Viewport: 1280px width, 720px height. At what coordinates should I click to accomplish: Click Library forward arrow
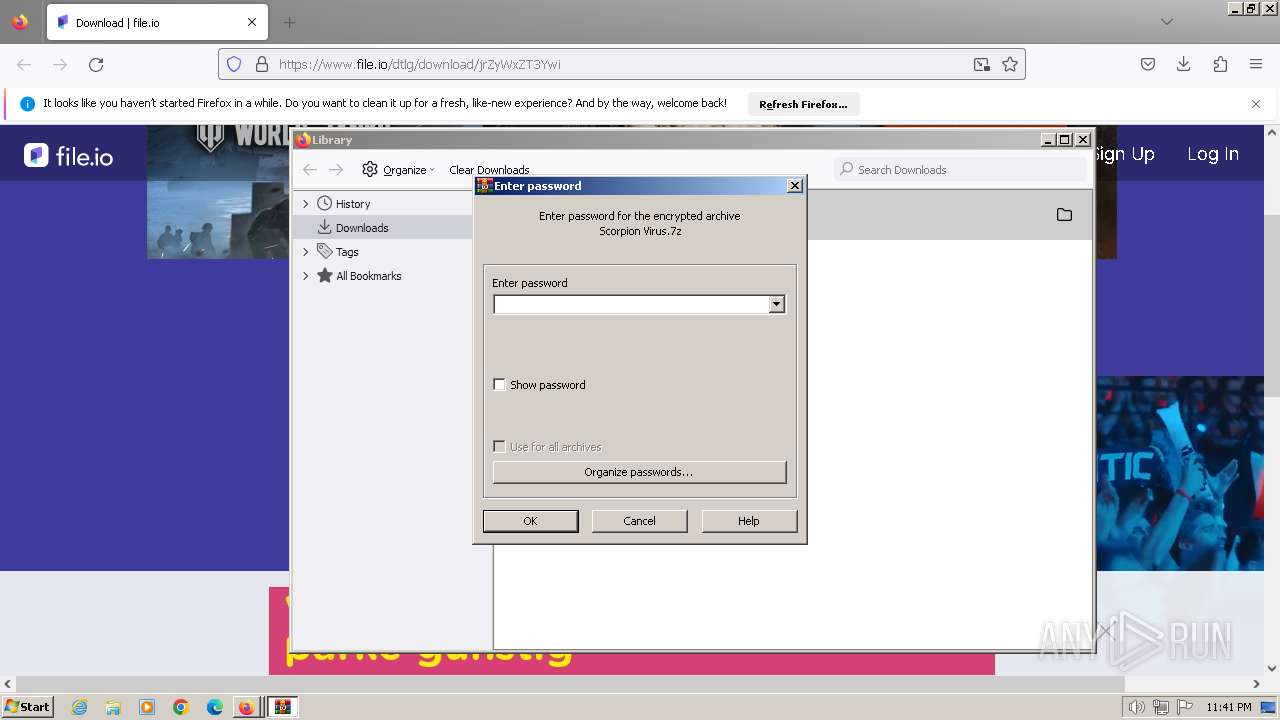pyautogui.click(x=336, y=170)
